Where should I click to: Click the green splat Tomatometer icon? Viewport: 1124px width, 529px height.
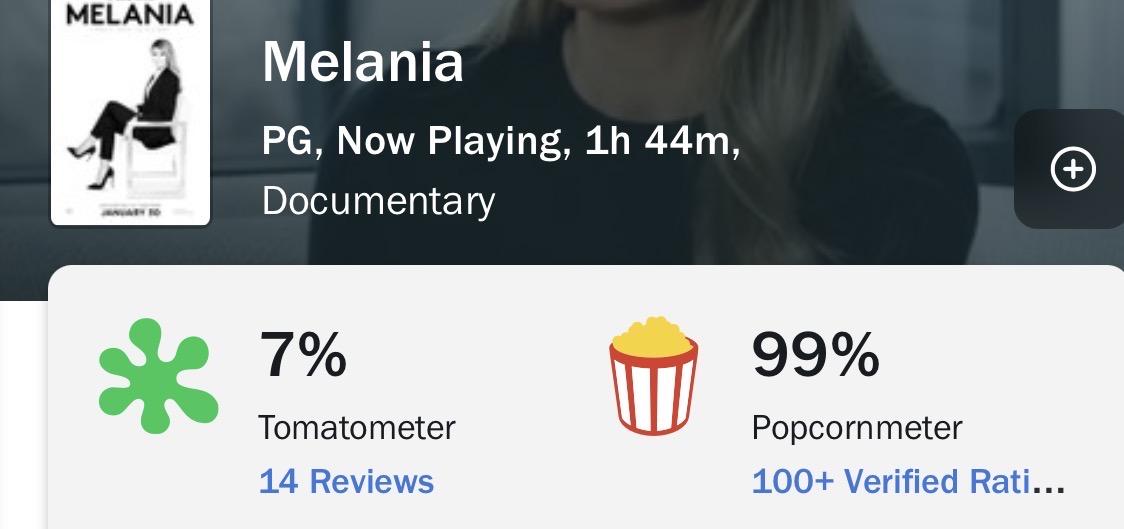click(157, 376)
